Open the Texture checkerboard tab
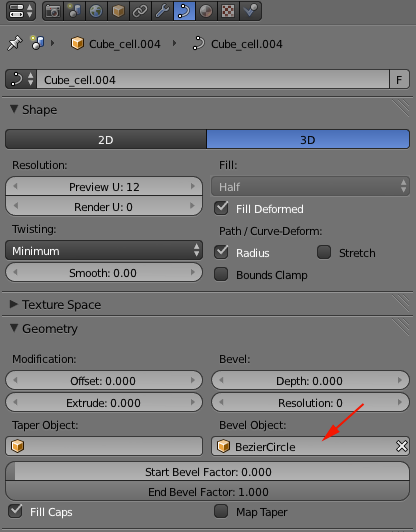Screen dimensions: 416x532 [228, 11]
